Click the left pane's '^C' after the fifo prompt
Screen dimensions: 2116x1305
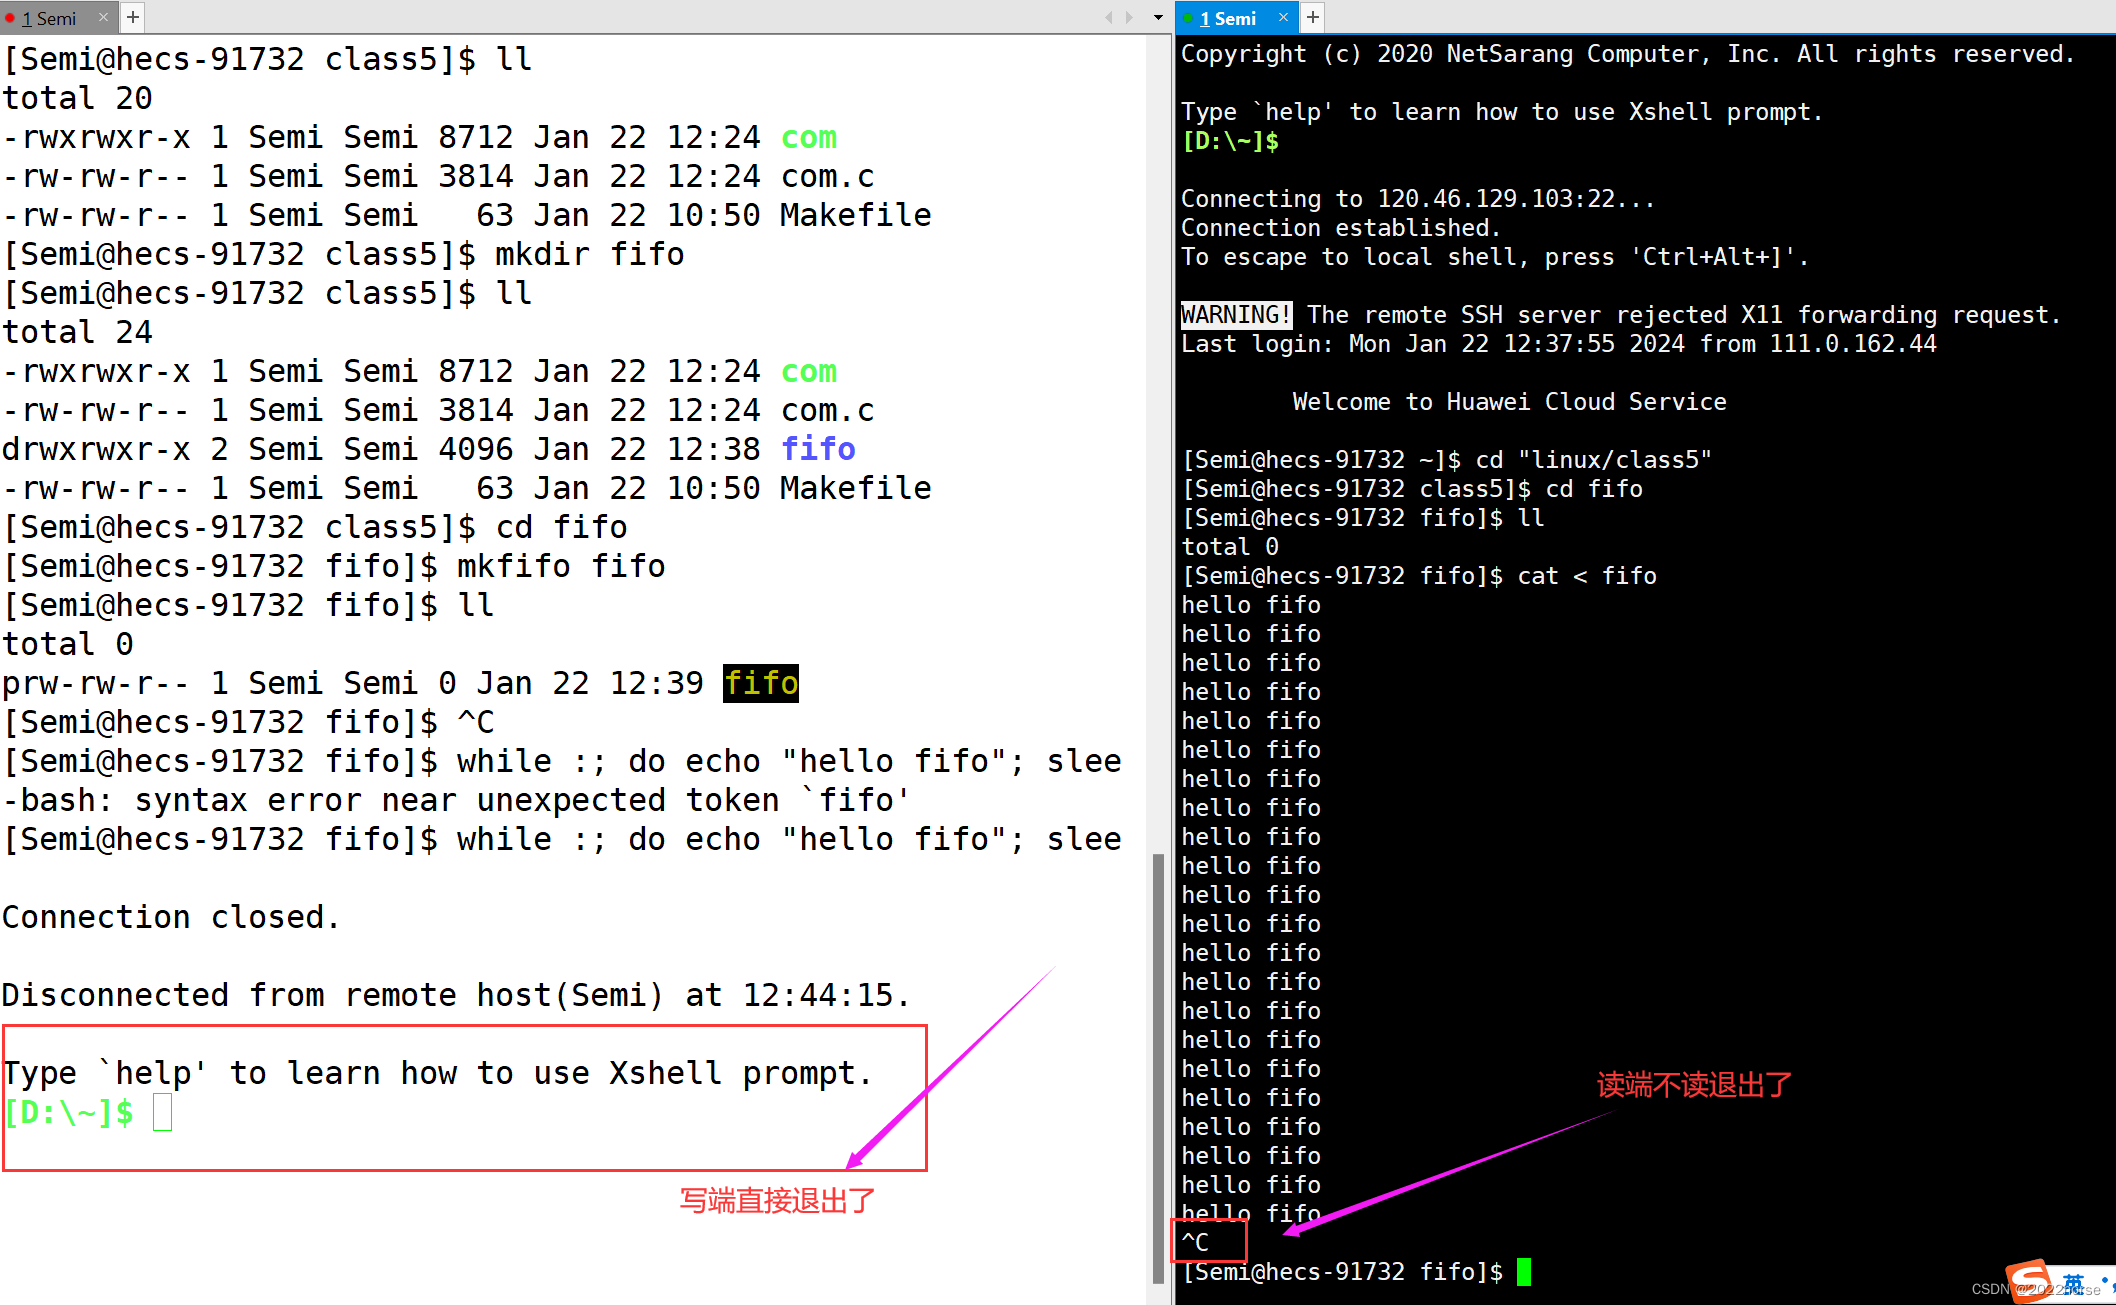[x=476, y=722]
